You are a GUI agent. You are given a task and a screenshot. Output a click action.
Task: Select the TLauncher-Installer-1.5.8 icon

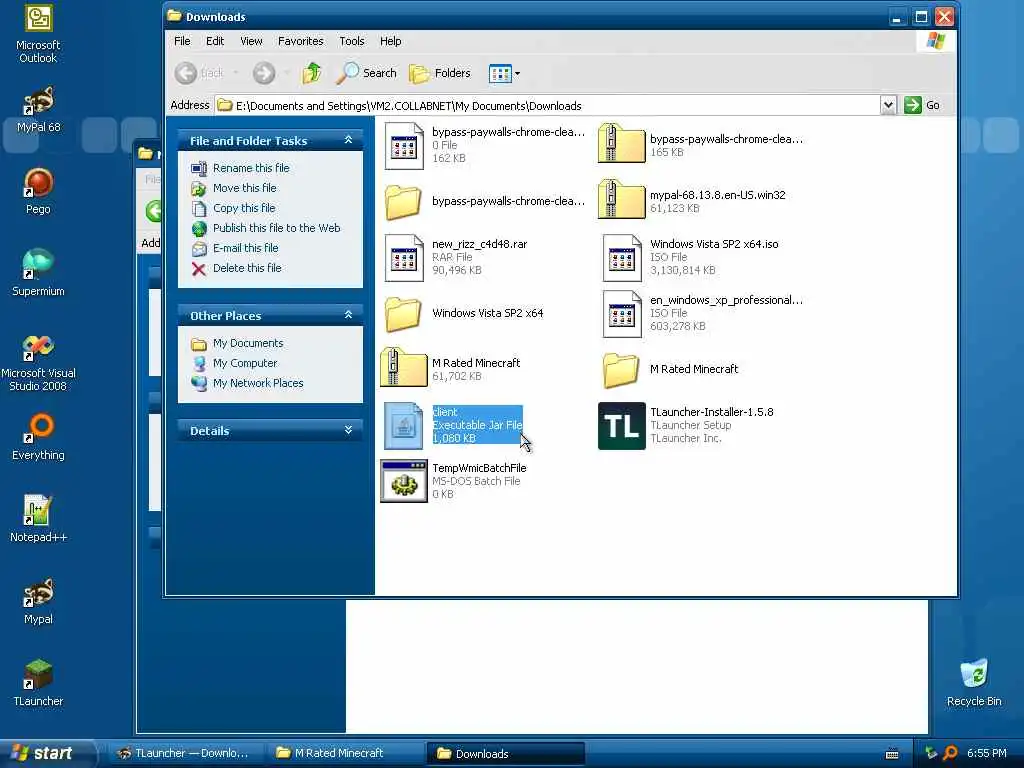(621, 426)
